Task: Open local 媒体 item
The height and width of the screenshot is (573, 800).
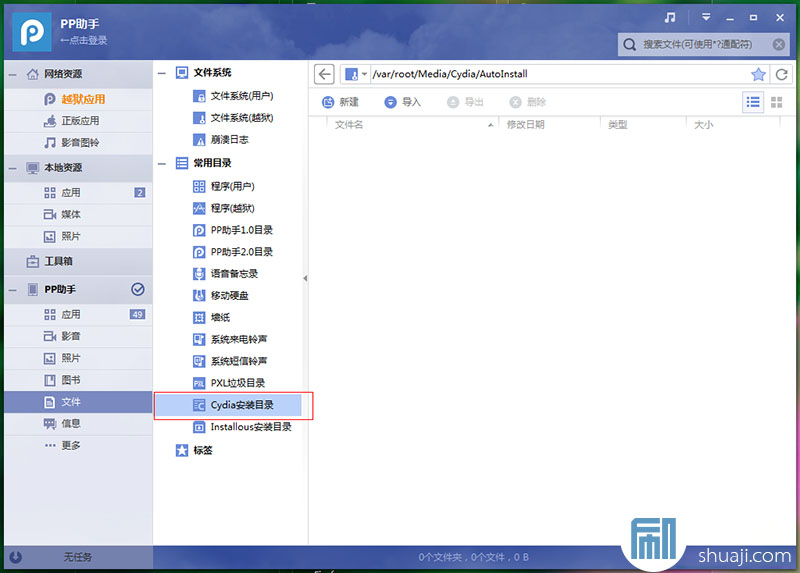Action: [78, 215]
